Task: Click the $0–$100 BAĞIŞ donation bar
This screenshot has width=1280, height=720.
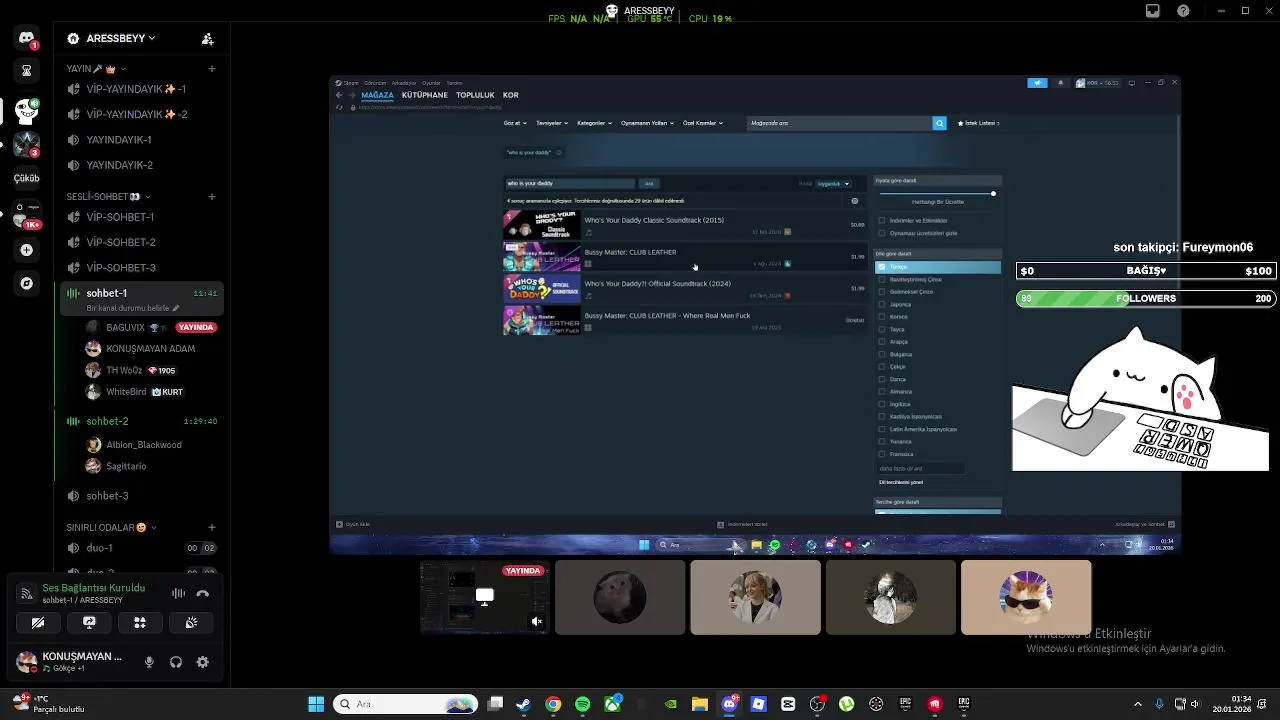Action: click(x=1146, y=271)
